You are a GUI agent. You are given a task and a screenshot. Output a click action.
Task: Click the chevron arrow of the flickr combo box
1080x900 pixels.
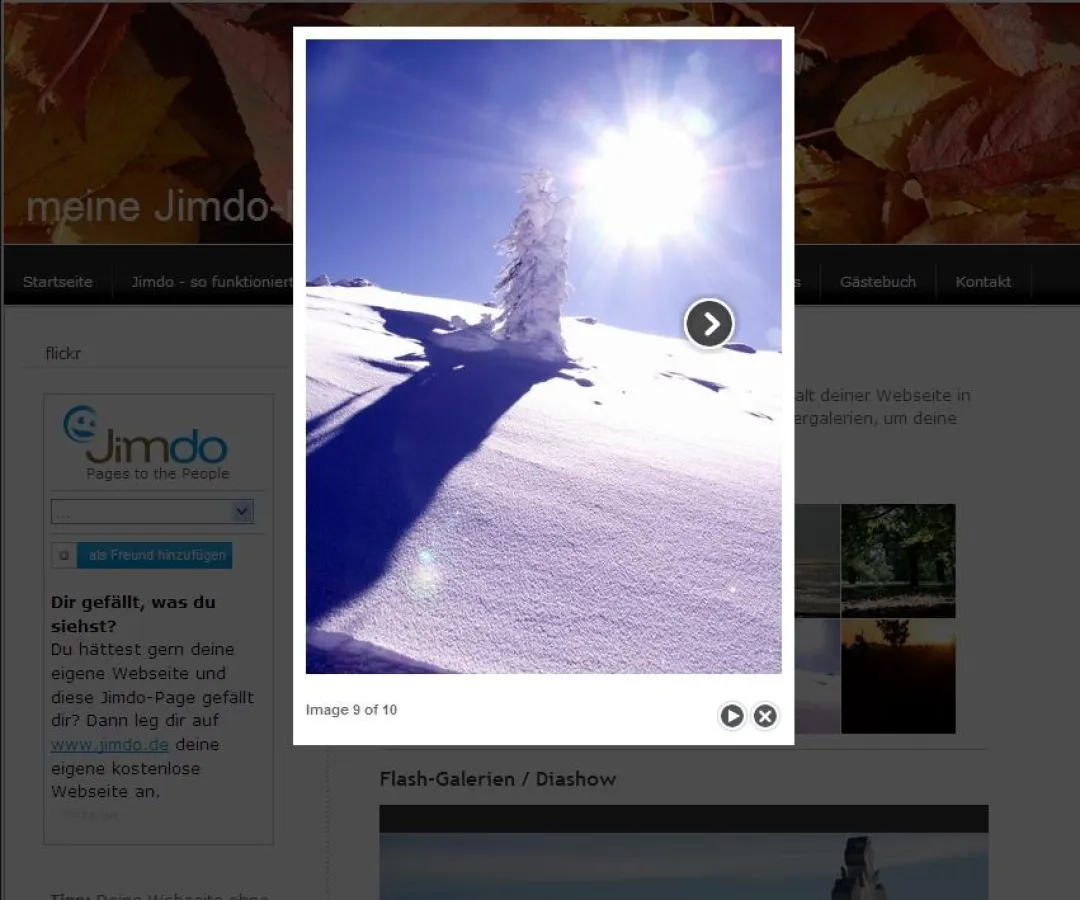pyautogui.click(x=241, y=511)
